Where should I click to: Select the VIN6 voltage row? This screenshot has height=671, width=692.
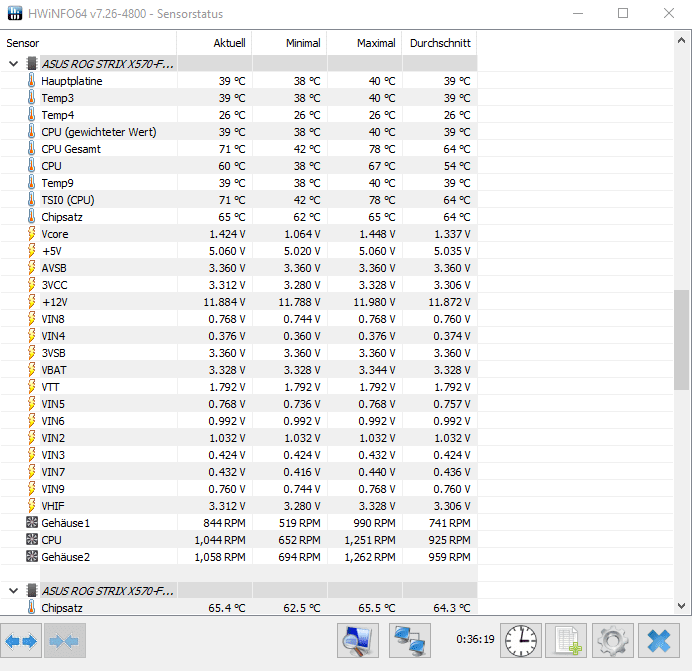point(238,421)
